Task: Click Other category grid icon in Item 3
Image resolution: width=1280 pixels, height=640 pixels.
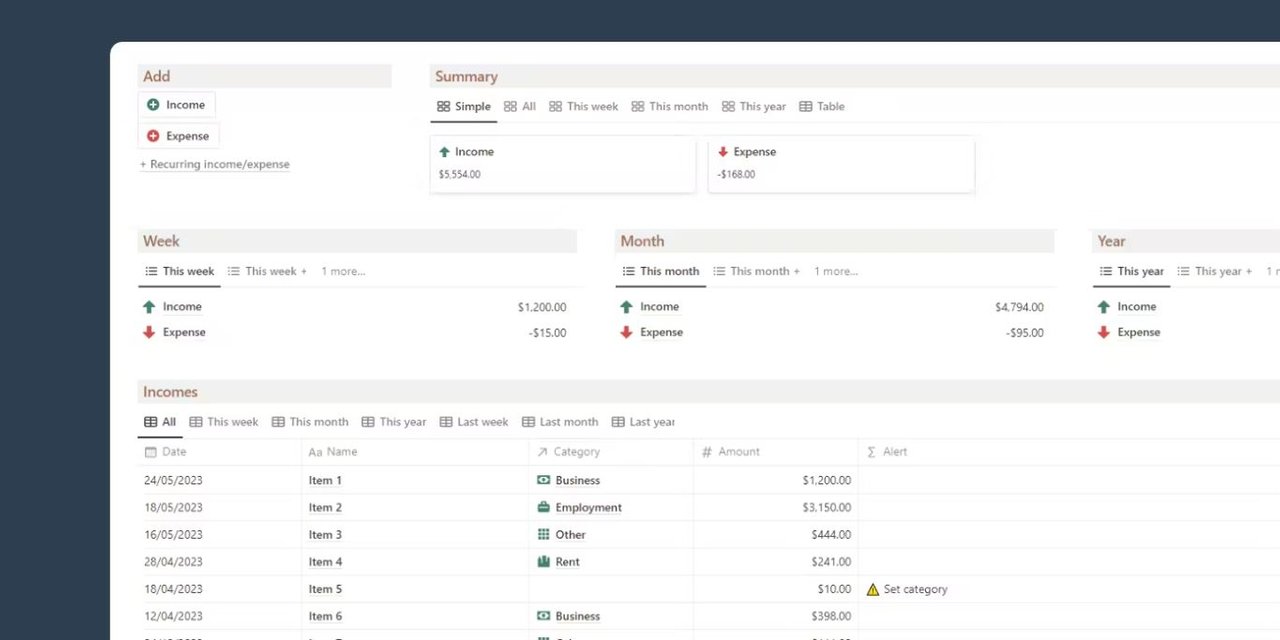Action: (544, 534)
